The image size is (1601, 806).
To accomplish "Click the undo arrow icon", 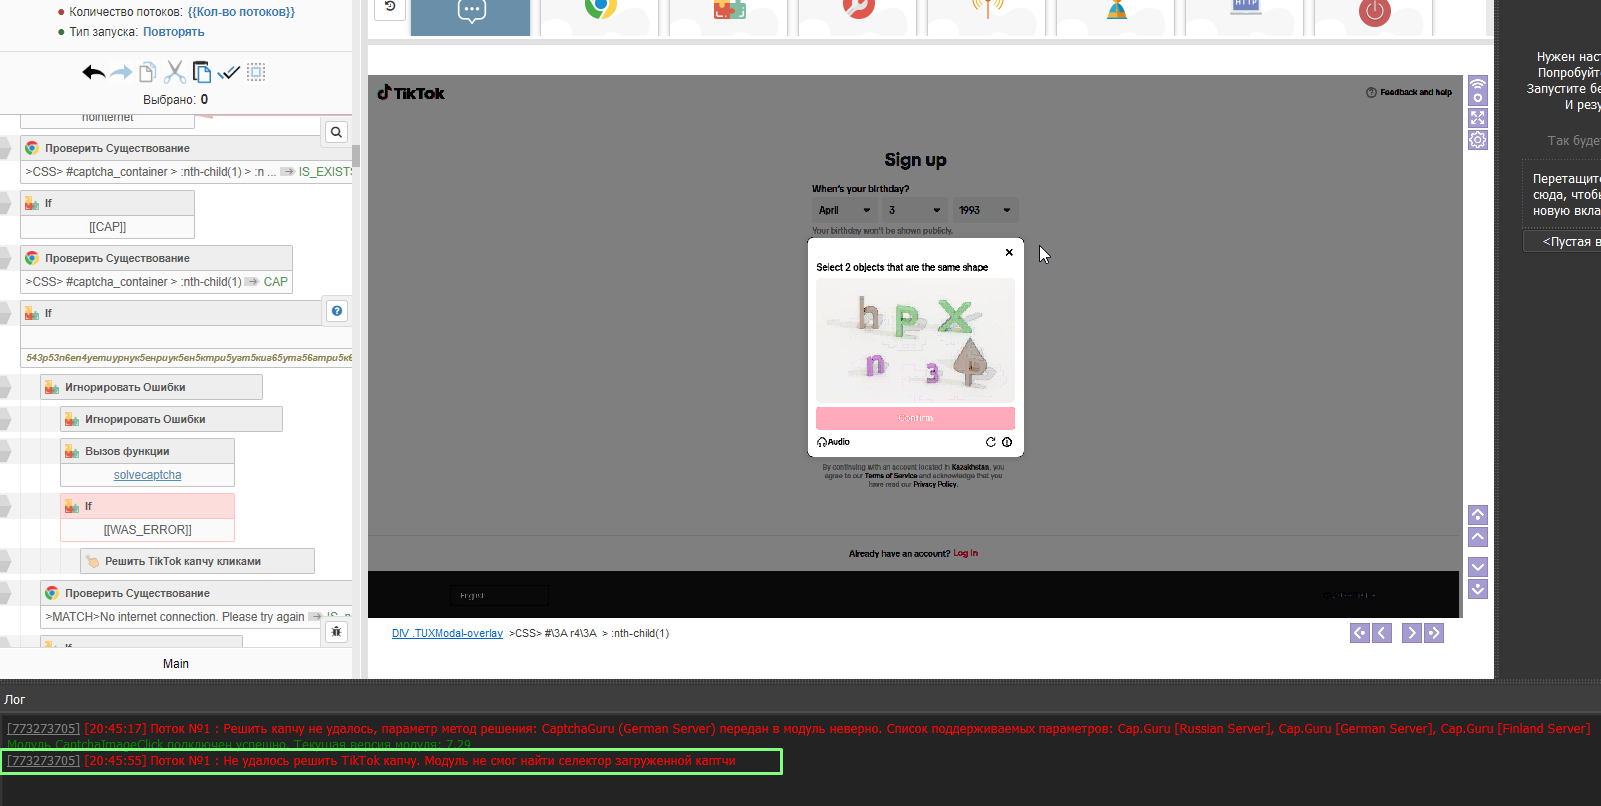I will [x=93, y=72].
